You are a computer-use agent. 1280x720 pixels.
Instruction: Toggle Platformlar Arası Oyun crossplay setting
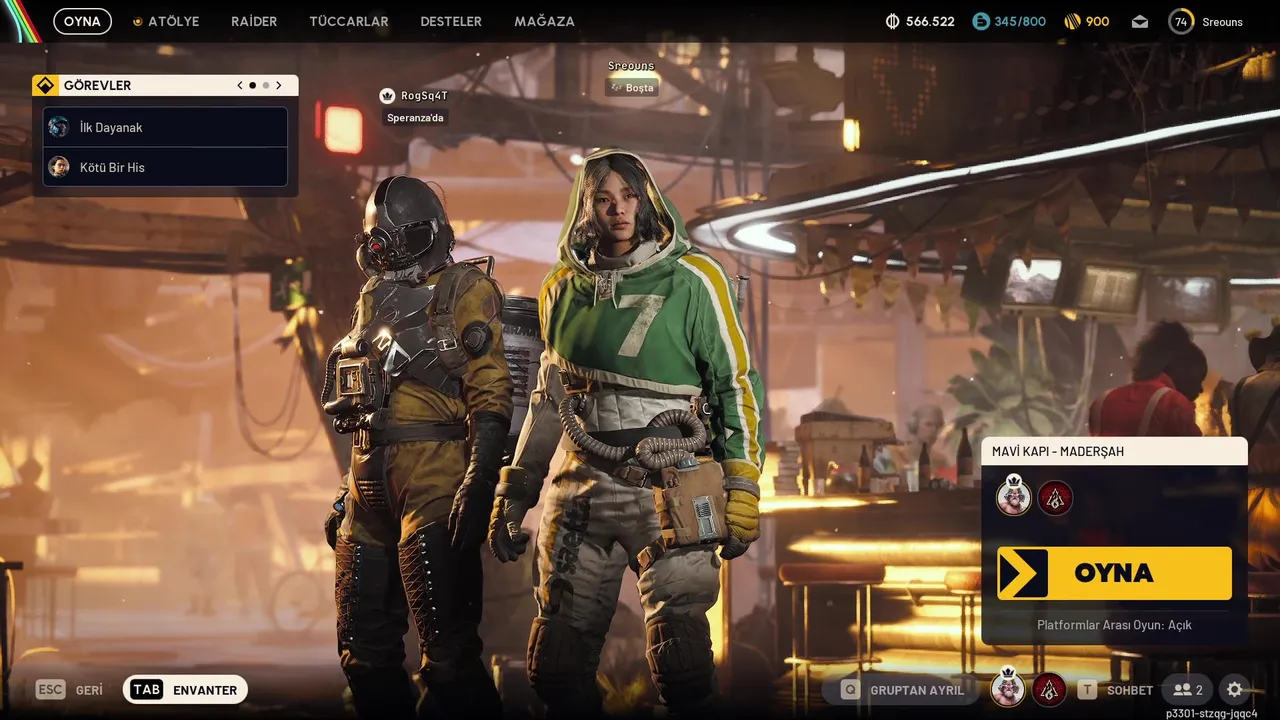[x=1114, y=625]
